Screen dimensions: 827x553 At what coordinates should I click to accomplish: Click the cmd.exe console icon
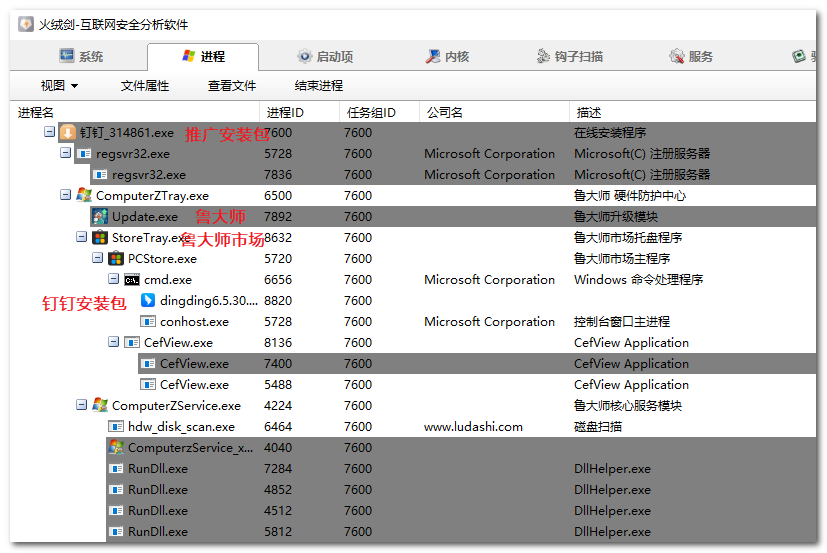point(132,280)
